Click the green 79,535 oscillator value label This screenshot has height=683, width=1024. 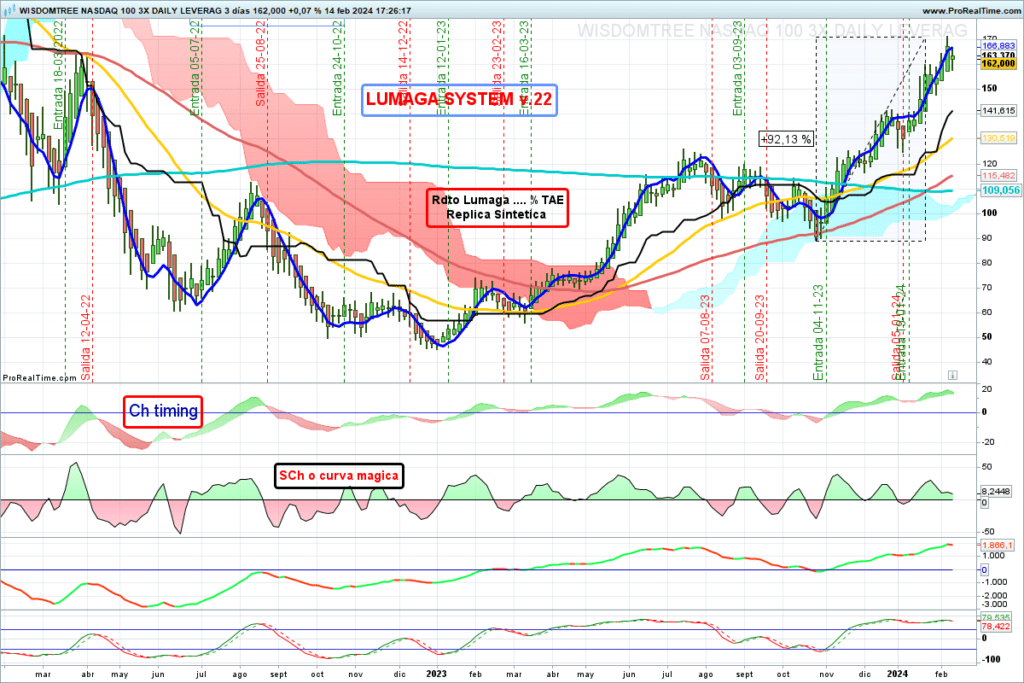(996, 618)
